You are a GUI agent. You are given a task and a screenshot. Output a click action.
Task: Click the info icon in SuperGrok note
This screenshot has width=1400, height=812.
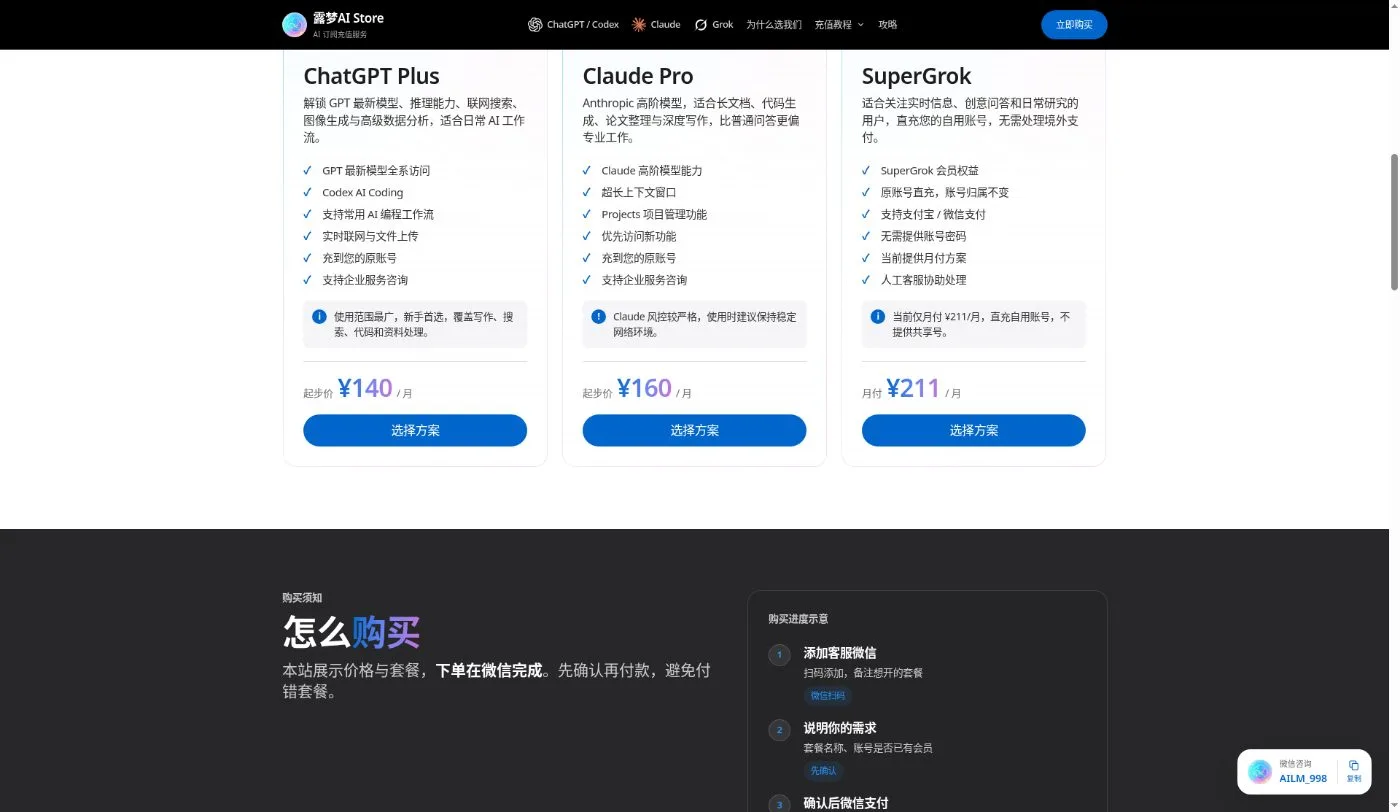877,317
